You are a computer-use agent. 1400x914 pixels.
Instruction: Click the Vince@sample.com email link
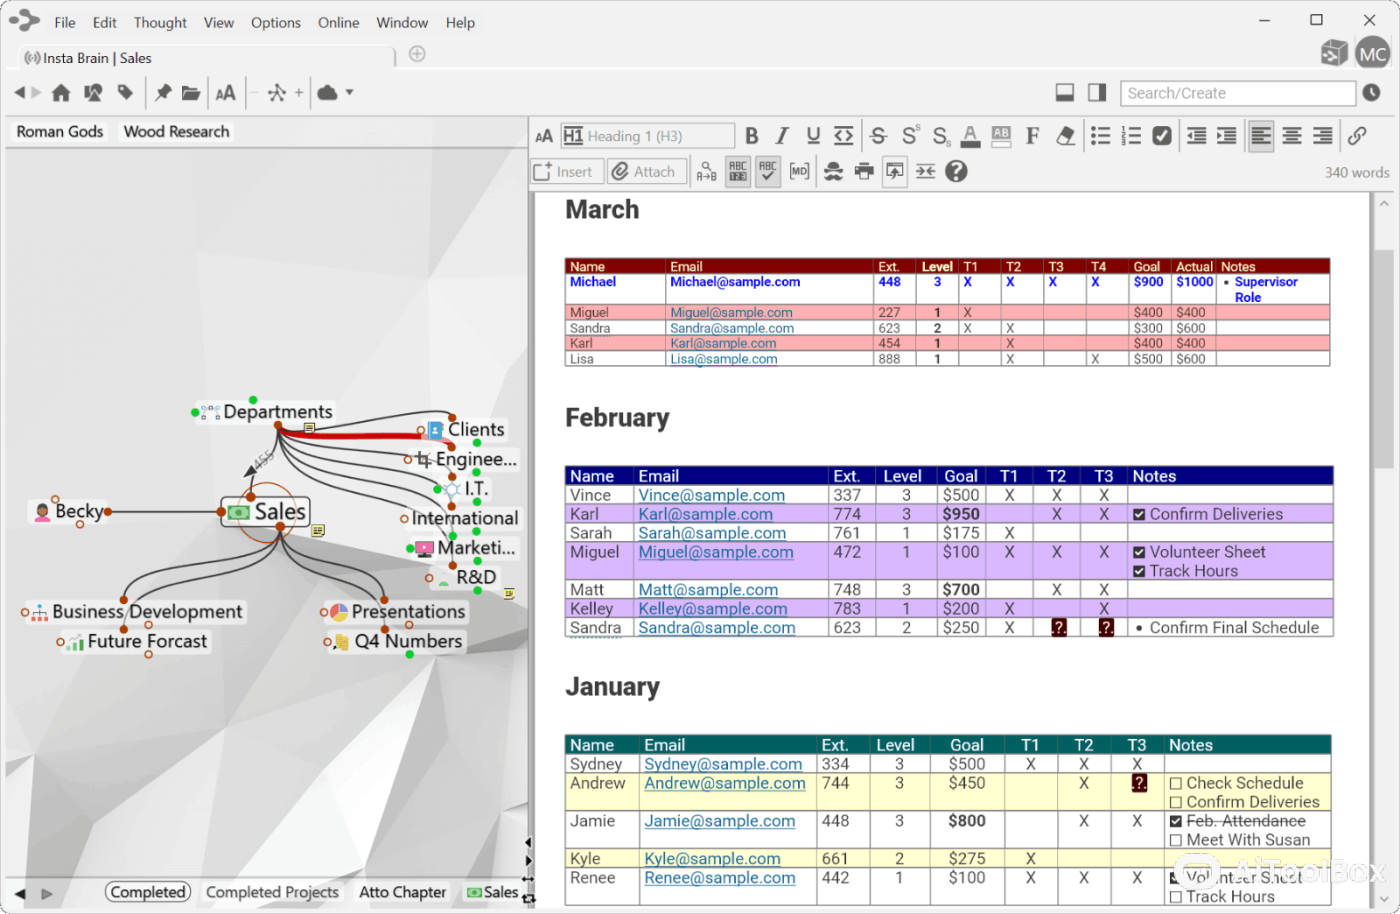(711, 495)
